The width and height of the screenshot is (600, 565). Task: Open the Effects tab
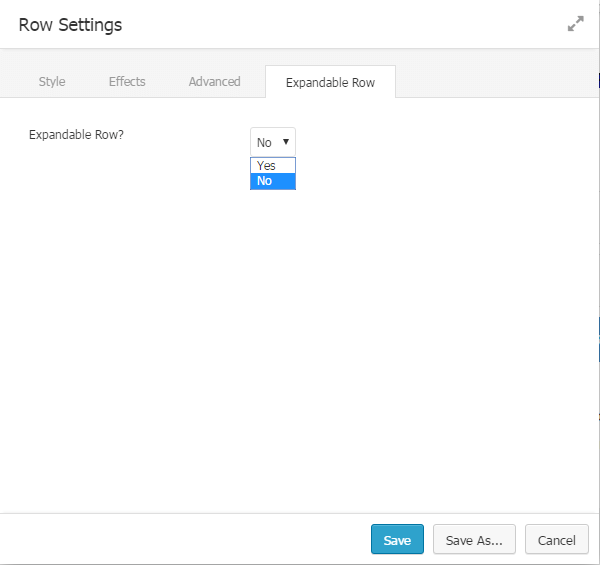tap(127, 81)
